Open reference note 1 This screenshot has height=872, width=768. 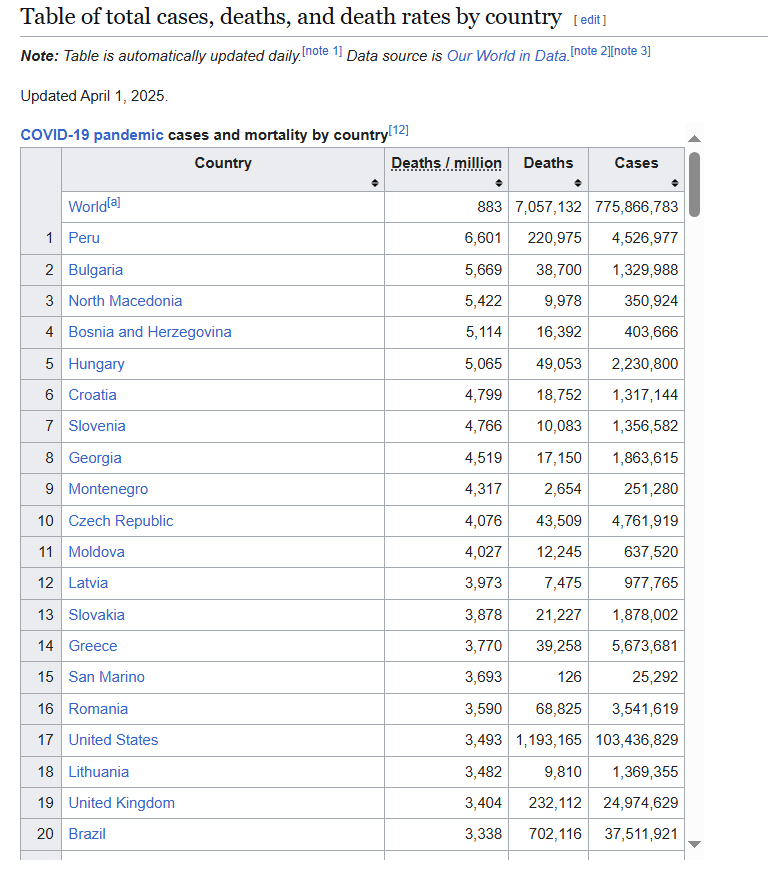tap(322, 51)
